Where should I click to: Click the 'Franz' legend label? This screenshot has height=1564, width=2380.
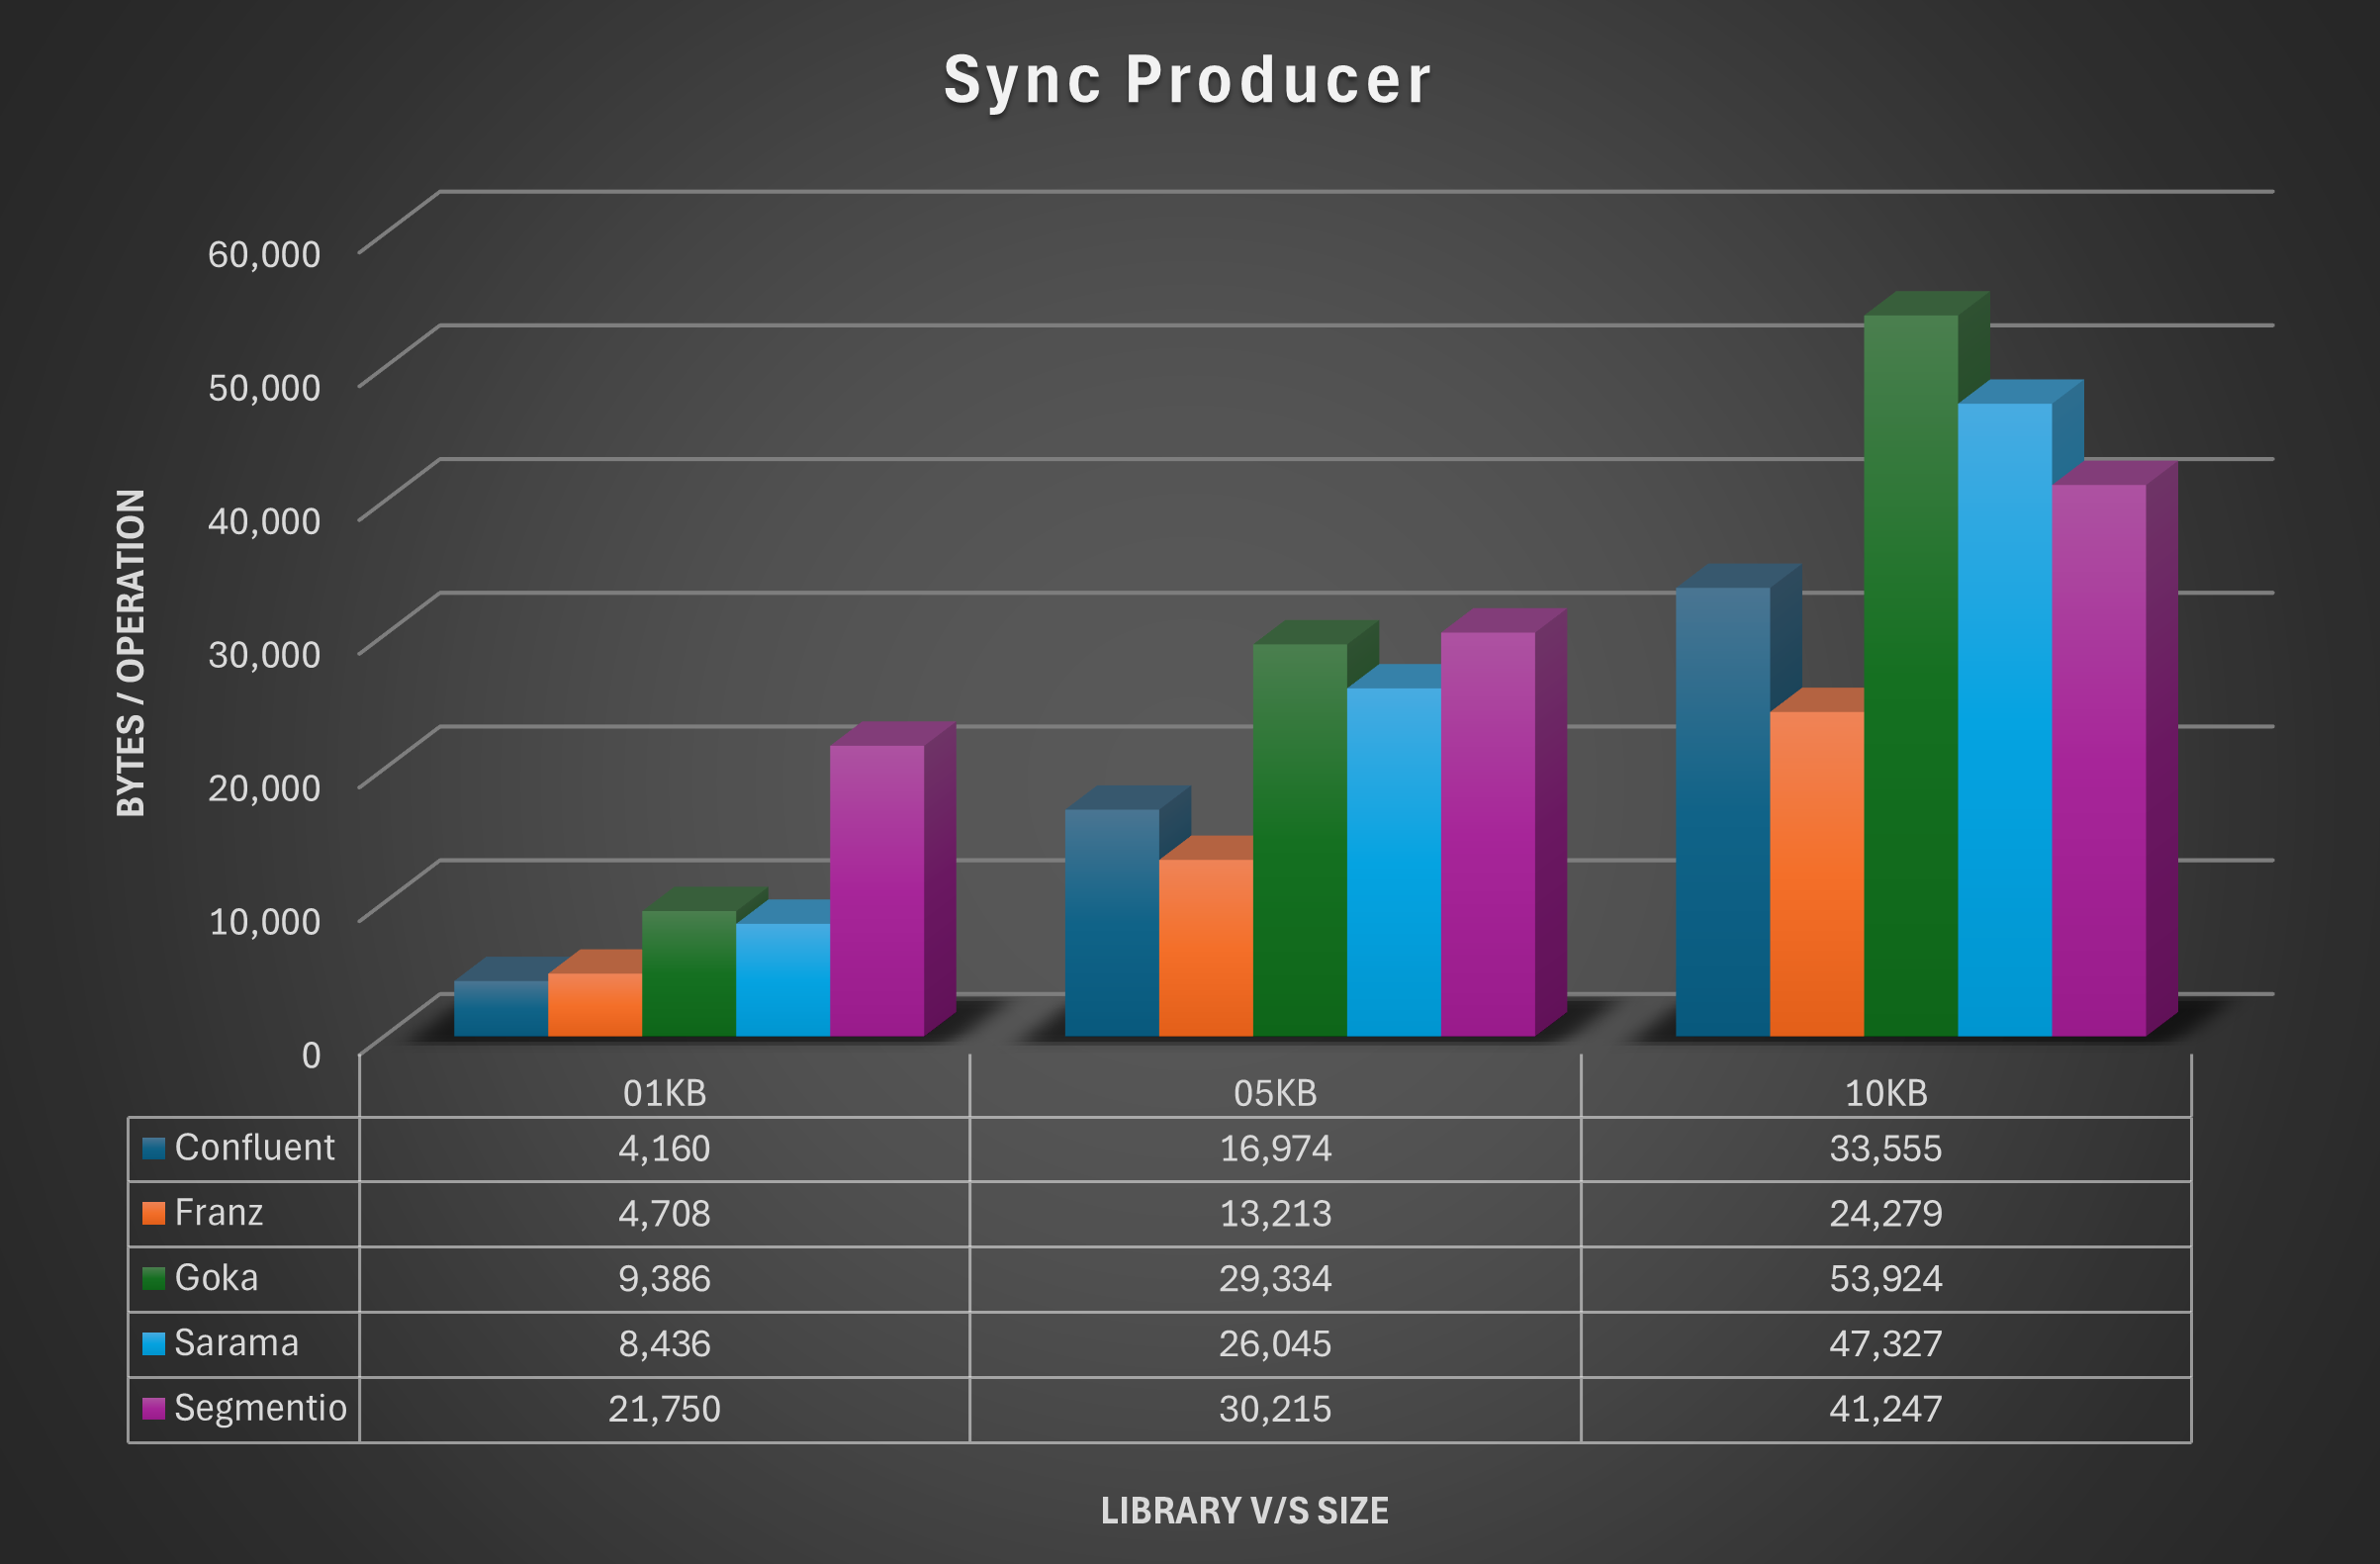pyautogui.click(x=218, y=1212)
